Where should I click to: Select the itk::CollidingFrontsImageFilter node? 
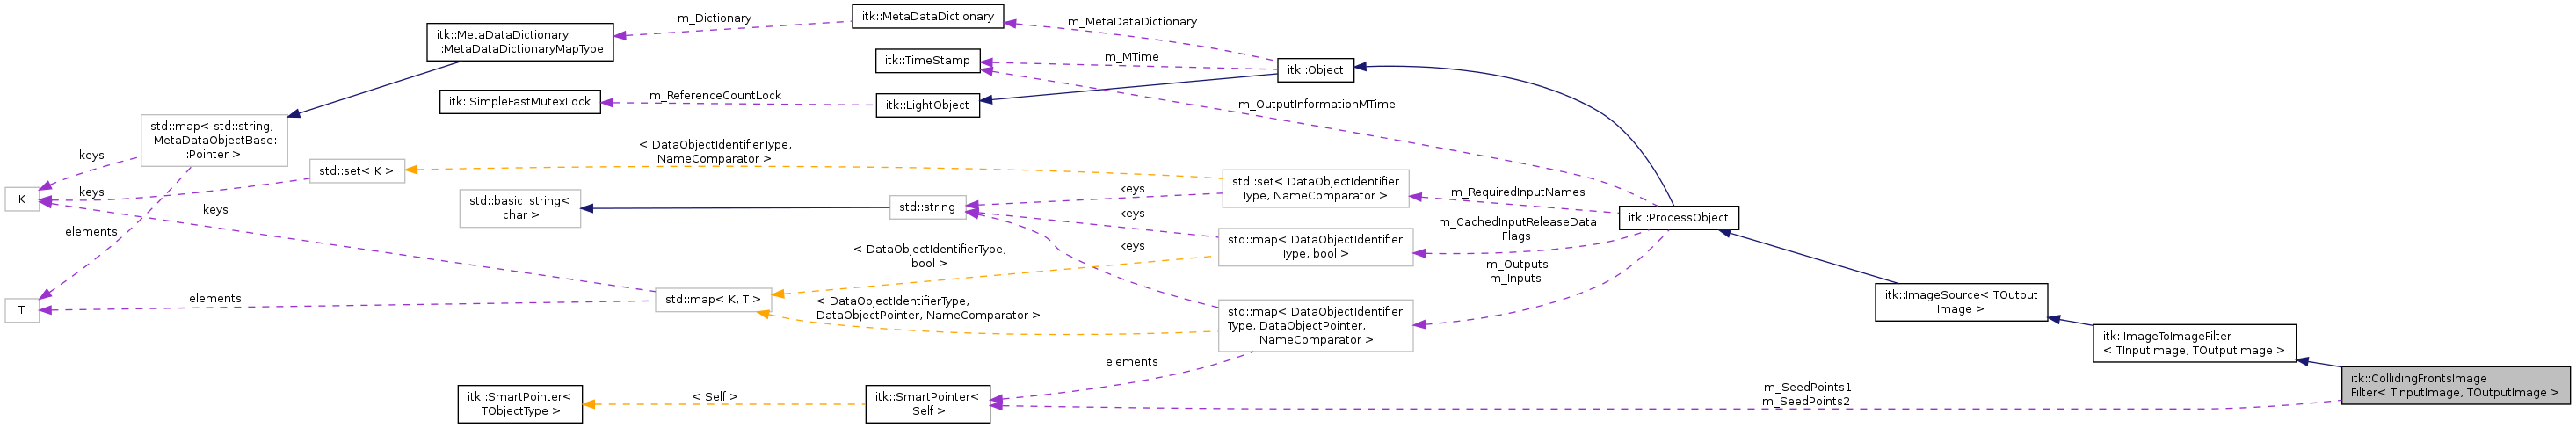point(2455,385)
